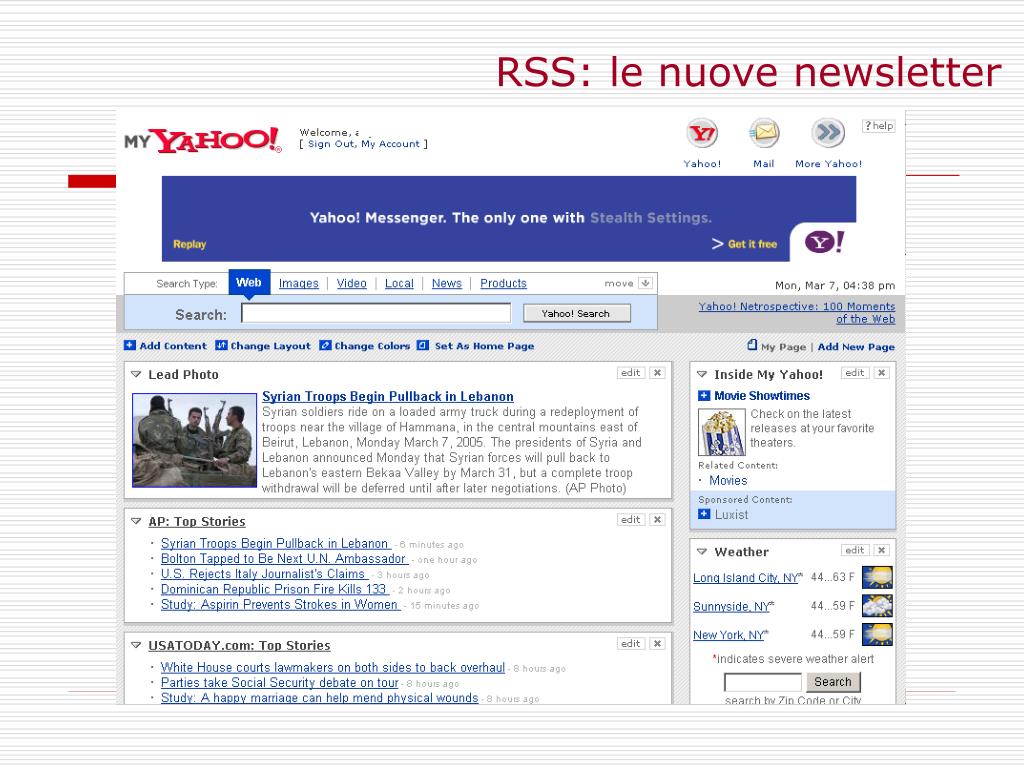Image resolution: width=1024 pixels, height=768 pixels.
Task: Open U.S. Rejects Italy Journalist's Claims
Action: point(263,574)
